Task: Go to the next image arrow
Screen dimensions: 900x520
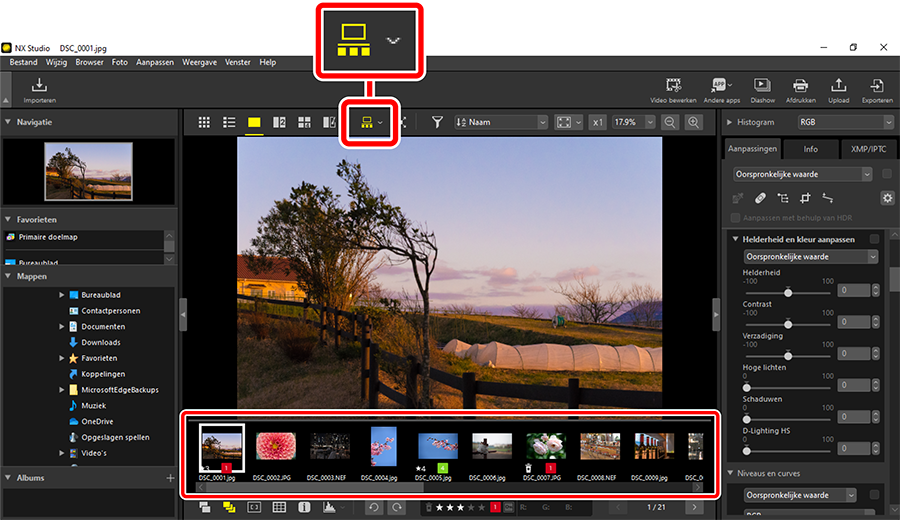Action: (x=694, y=507)
